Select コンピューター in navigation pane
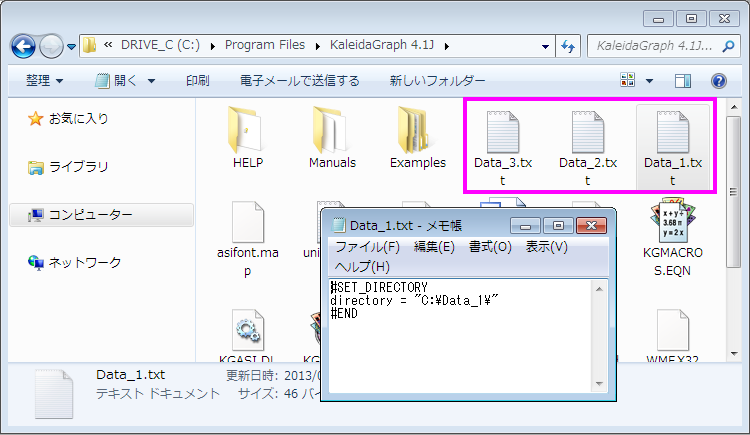The height and width of the screenshot is (435, 750). tap(101, 215)
